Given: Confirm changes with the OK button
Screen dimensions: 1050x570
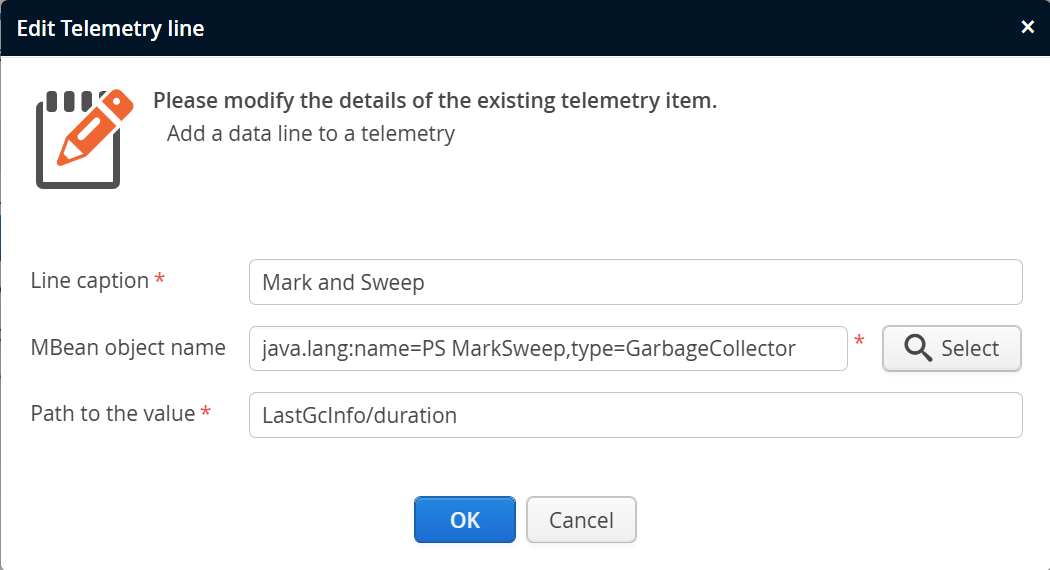Looking at the screenshot, I should coord(465,520).
